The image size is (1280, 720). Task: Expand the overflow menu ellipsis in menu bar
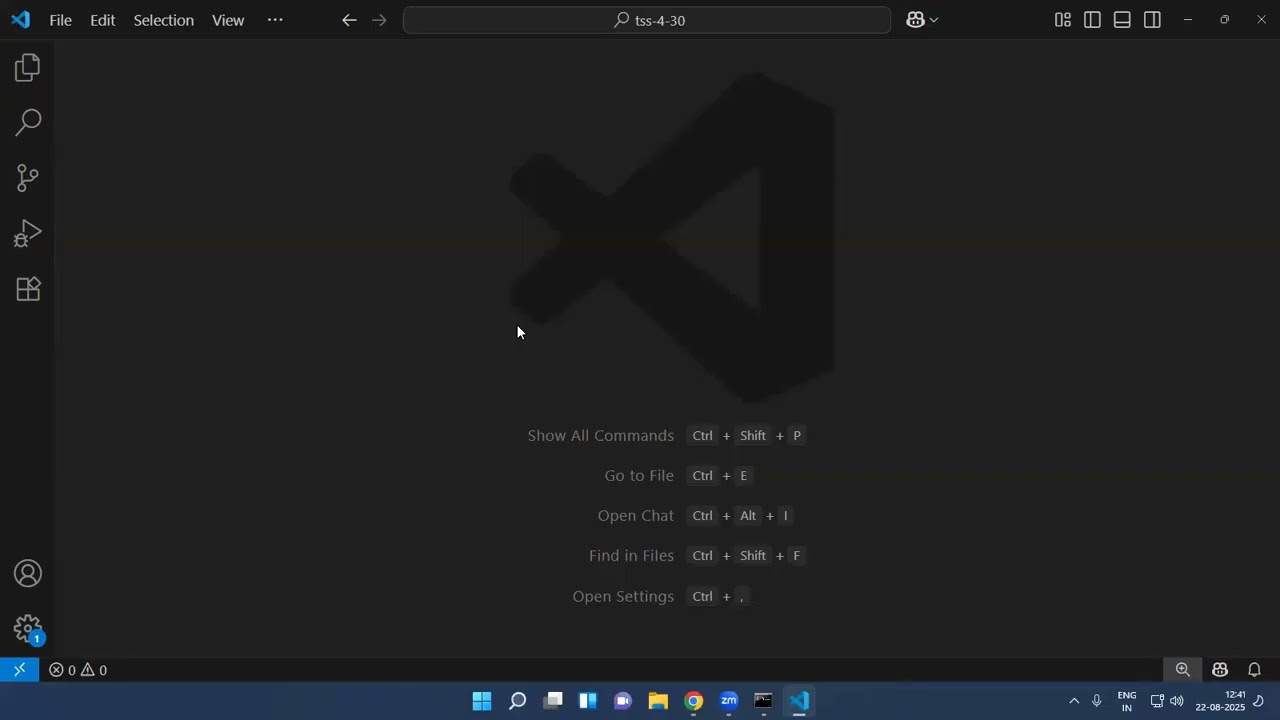(275, 20)
